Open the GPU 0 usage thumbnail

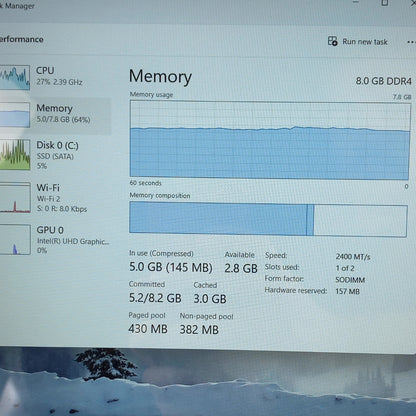pos(15,240)
